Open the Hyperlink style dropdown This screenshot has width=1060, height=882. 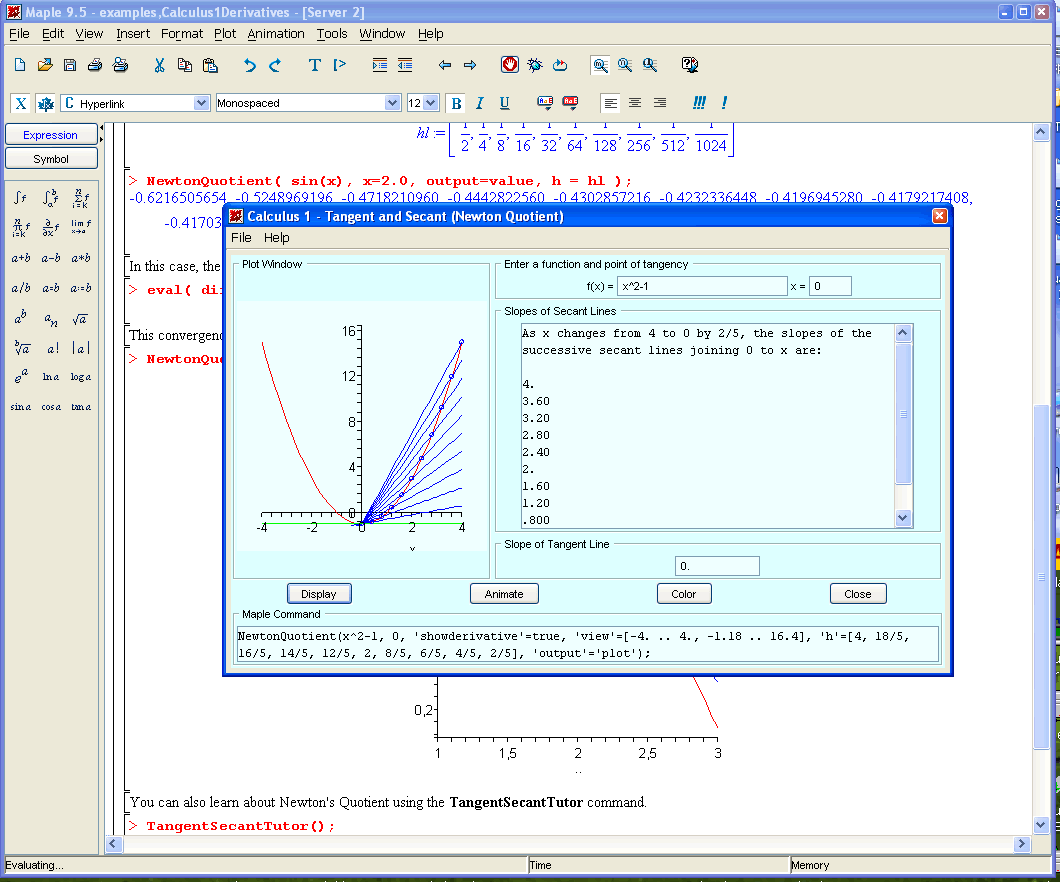pos(200,103)
